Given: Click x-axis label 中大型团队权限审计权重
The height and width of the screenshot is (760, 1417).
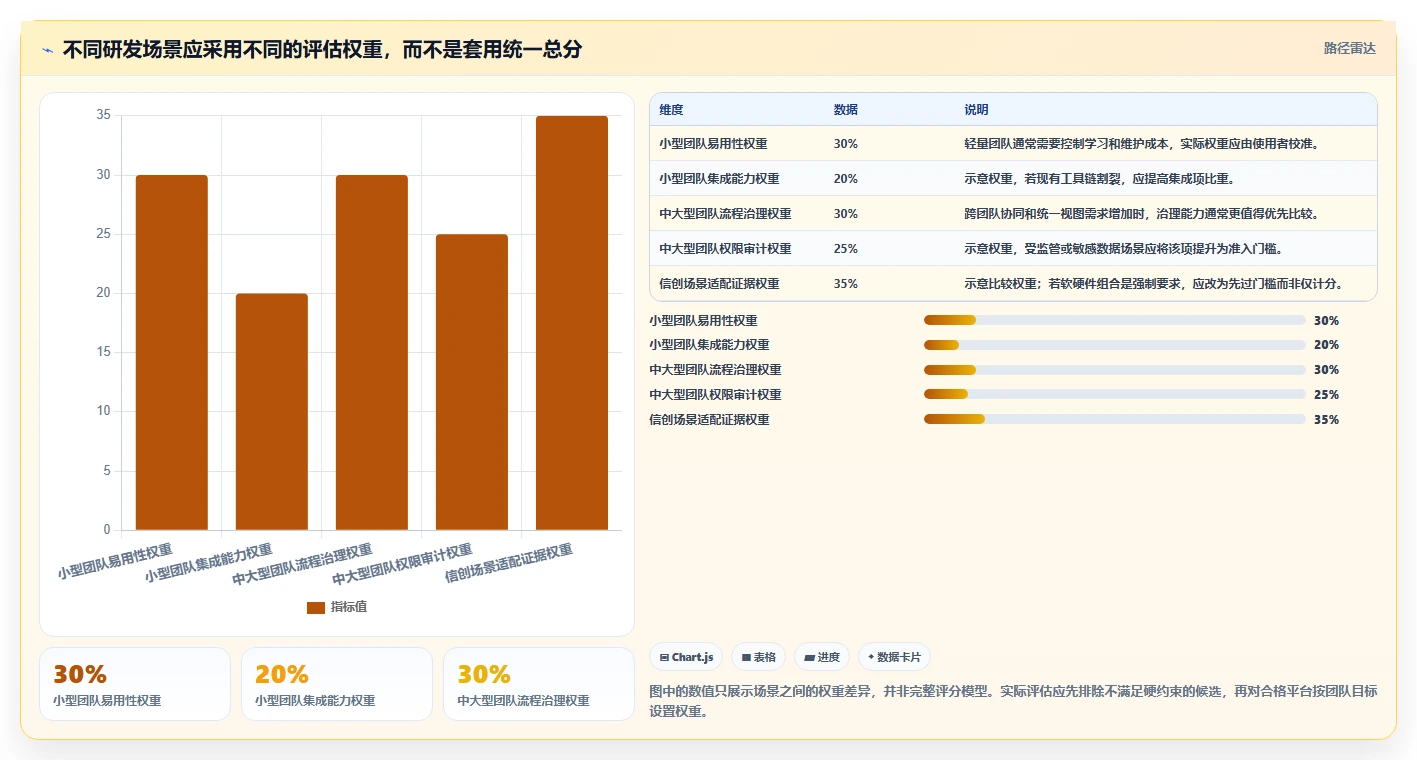Looking at the screenshot, I should click(x=403, y=565).
